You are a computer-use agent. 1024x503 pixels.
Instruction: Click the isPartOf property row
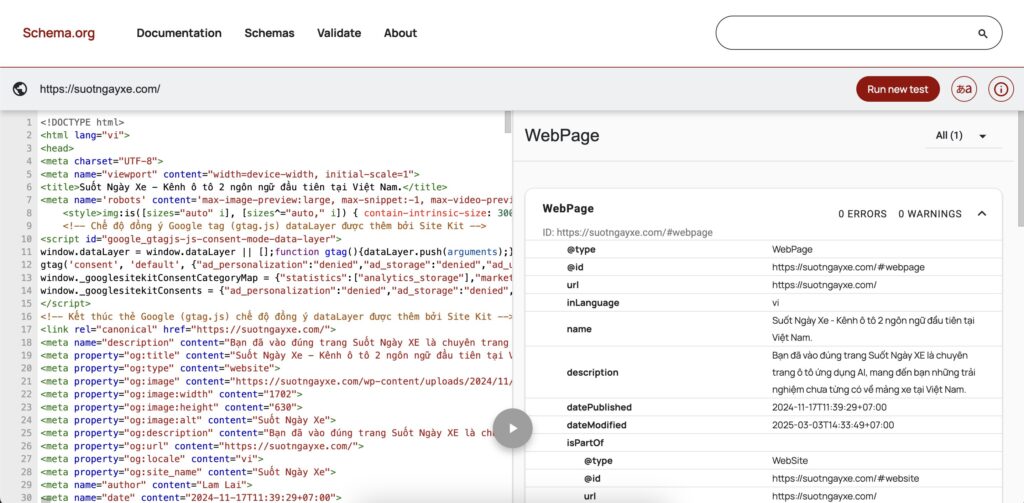763,442
